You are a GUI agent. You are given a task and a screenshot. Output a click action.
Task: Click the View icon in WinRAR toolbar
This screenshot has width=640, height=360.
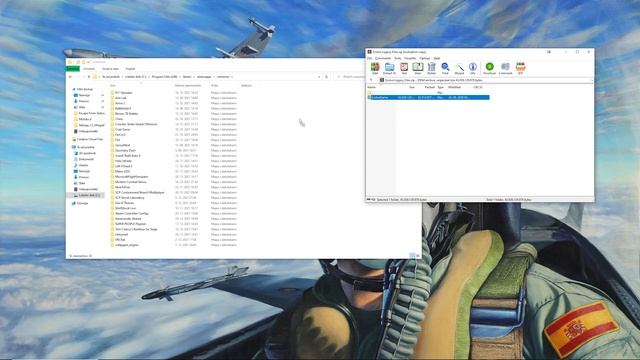pyautogui.click(x=418, y=68)
